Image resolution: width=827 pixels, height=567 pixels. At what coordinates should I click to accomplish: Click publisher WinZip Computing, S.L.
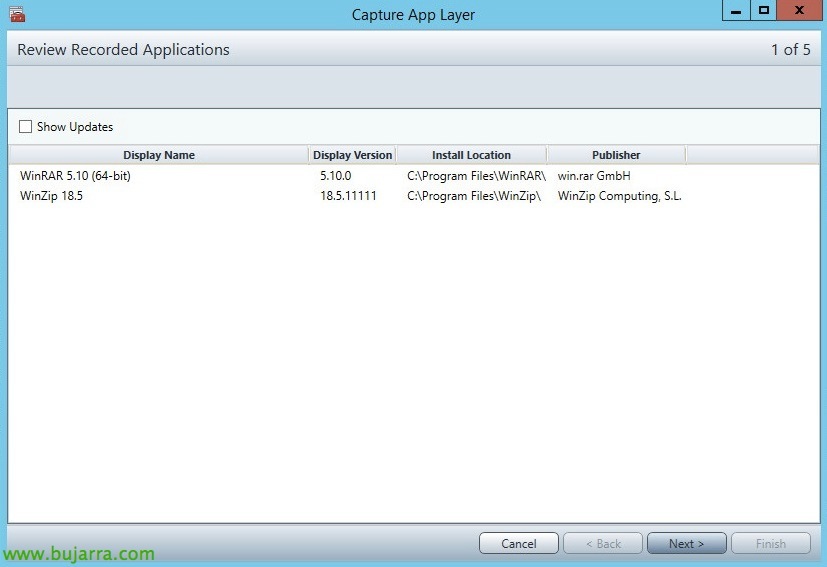(620, 196)
